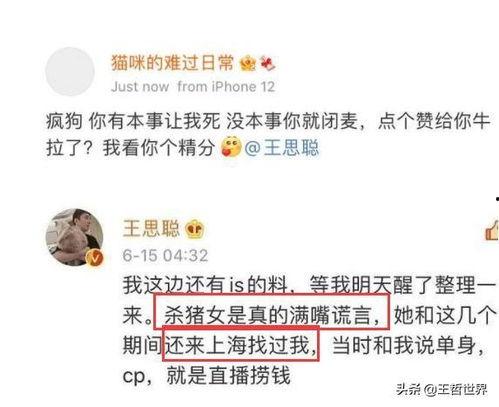Open the @王思聪 mention link
The height and width of the screenshot is (407, 499).
[282, 147]
